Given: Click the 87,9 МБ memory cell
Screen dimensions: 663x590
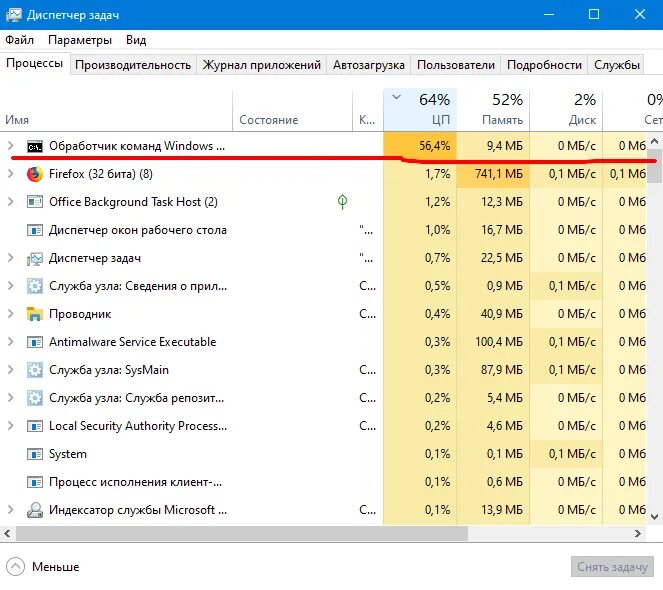Looking at the screenshot, I should (493, 370).
